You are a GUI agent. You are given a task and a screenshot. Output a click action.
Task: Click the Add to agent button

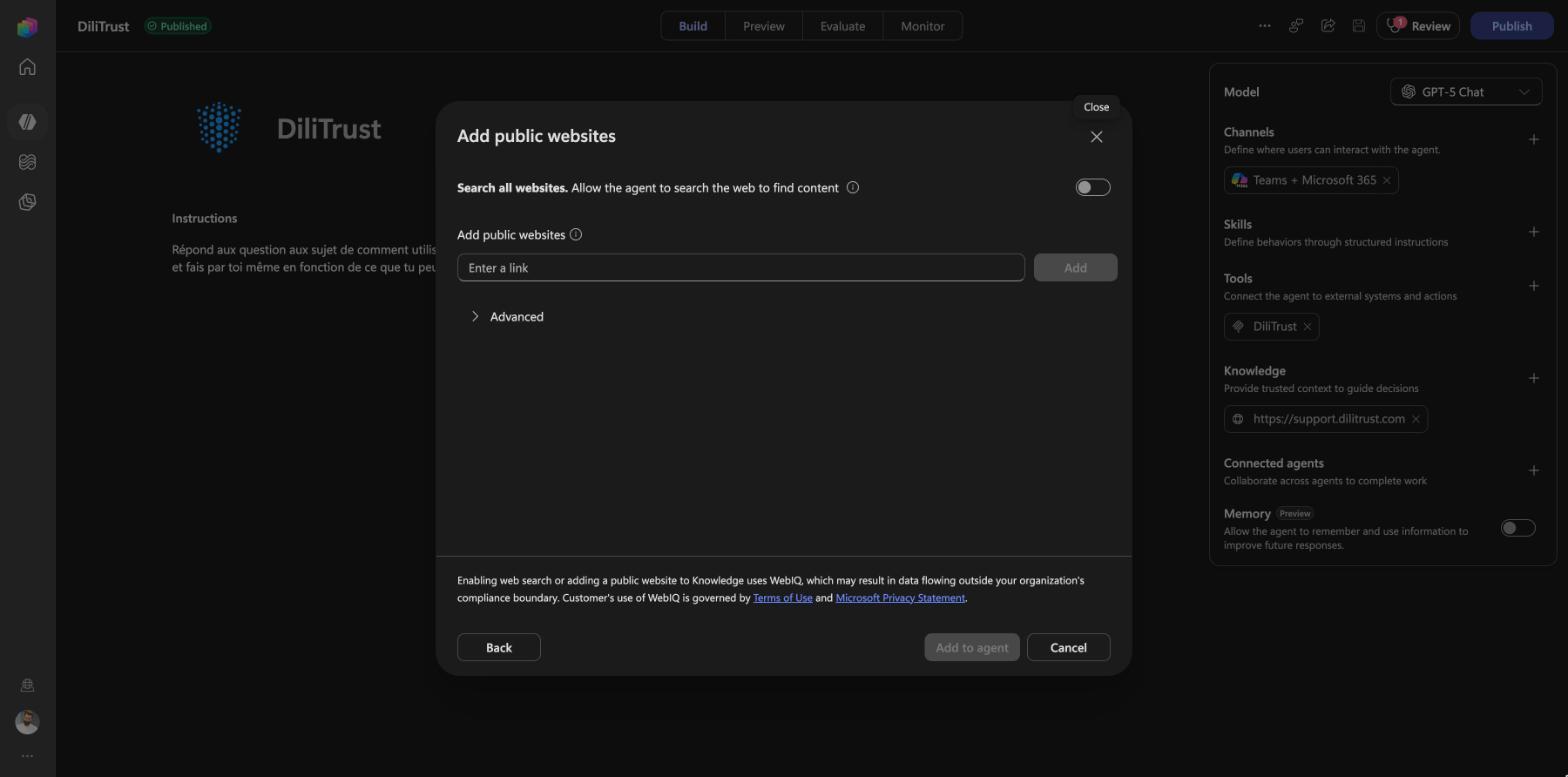972,647
